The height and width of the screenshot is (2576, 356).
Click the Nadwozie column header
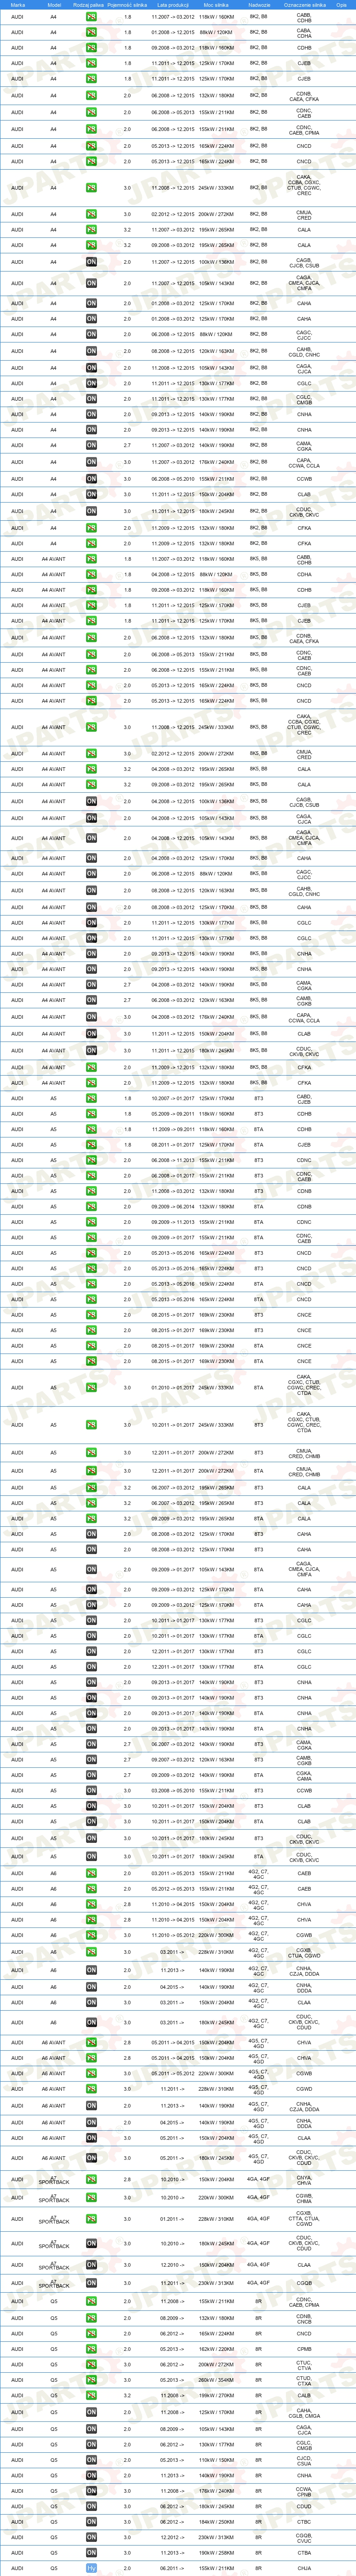pyautogui.click(x=259, y=5)
